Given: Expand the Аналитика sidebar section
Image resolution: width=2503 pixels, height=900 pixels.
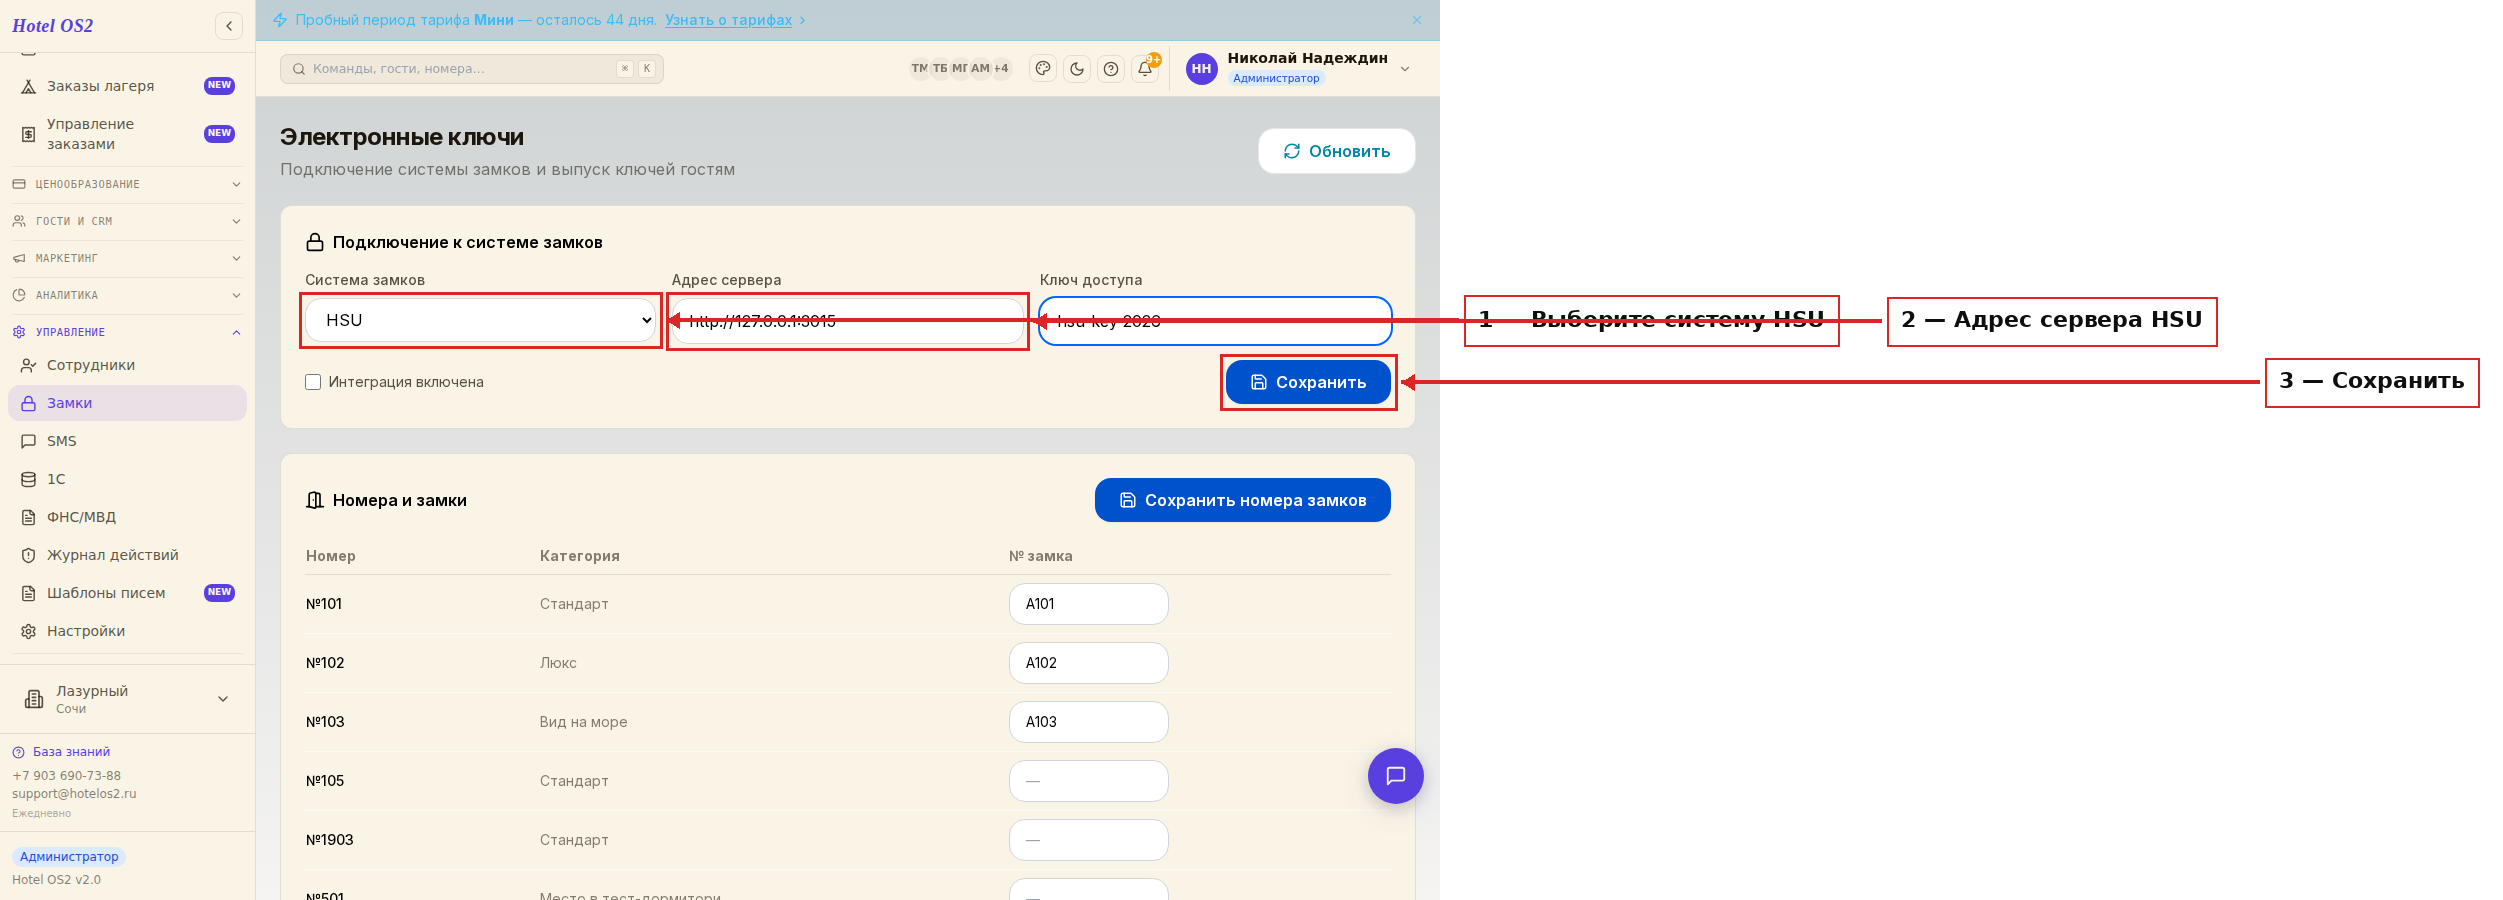Looking at the screenshot, I should tap(127, 295).
